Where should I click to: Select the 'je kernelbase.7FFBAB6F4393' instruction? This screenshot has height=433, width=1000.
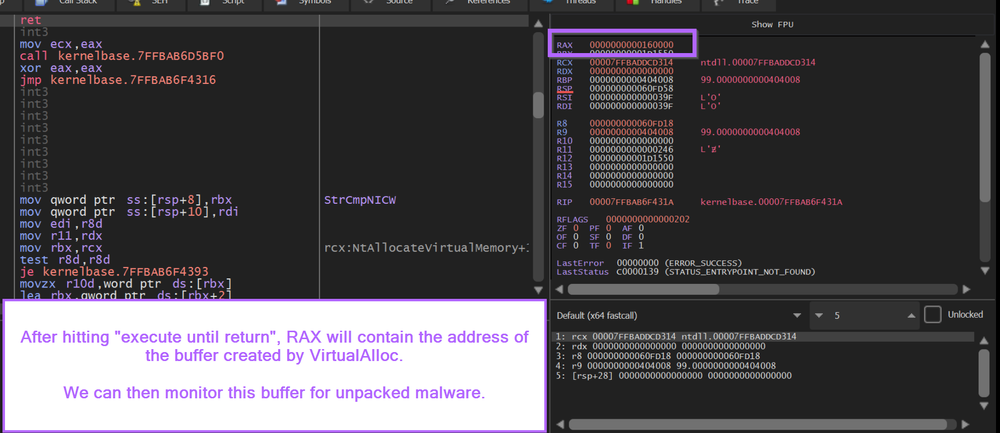point(114,272)
